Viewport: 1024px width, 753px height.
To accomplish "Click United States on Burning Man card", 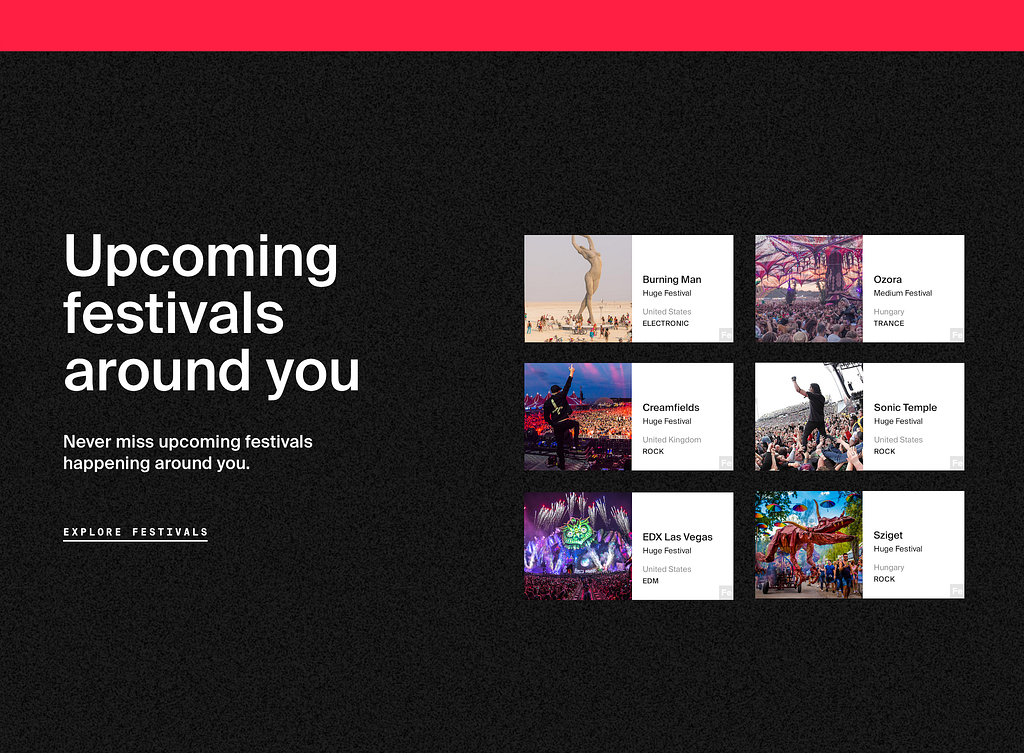I will click(667, 312).
